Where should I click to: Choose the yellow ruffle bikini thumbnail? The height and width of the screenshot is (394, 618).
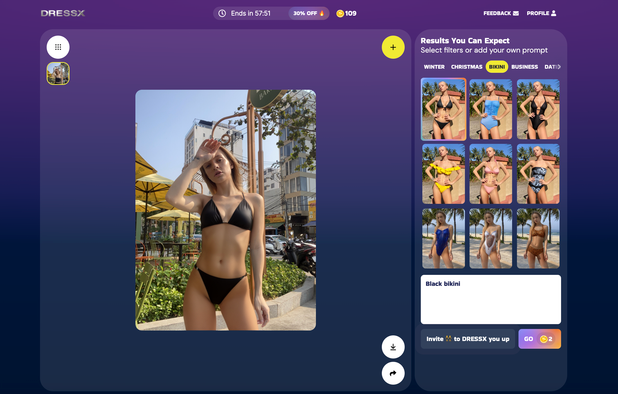(x=443, y=174)
